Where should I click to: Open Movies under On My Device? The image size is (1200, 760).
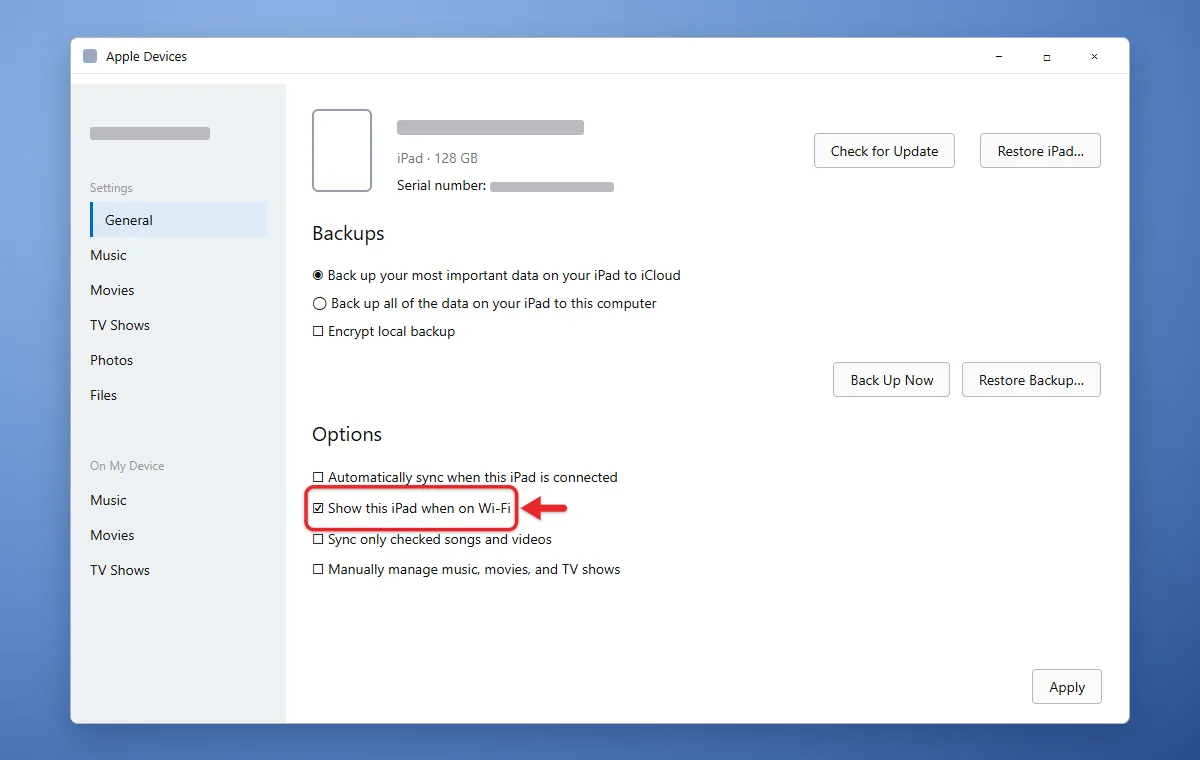(x=112, y=535)
